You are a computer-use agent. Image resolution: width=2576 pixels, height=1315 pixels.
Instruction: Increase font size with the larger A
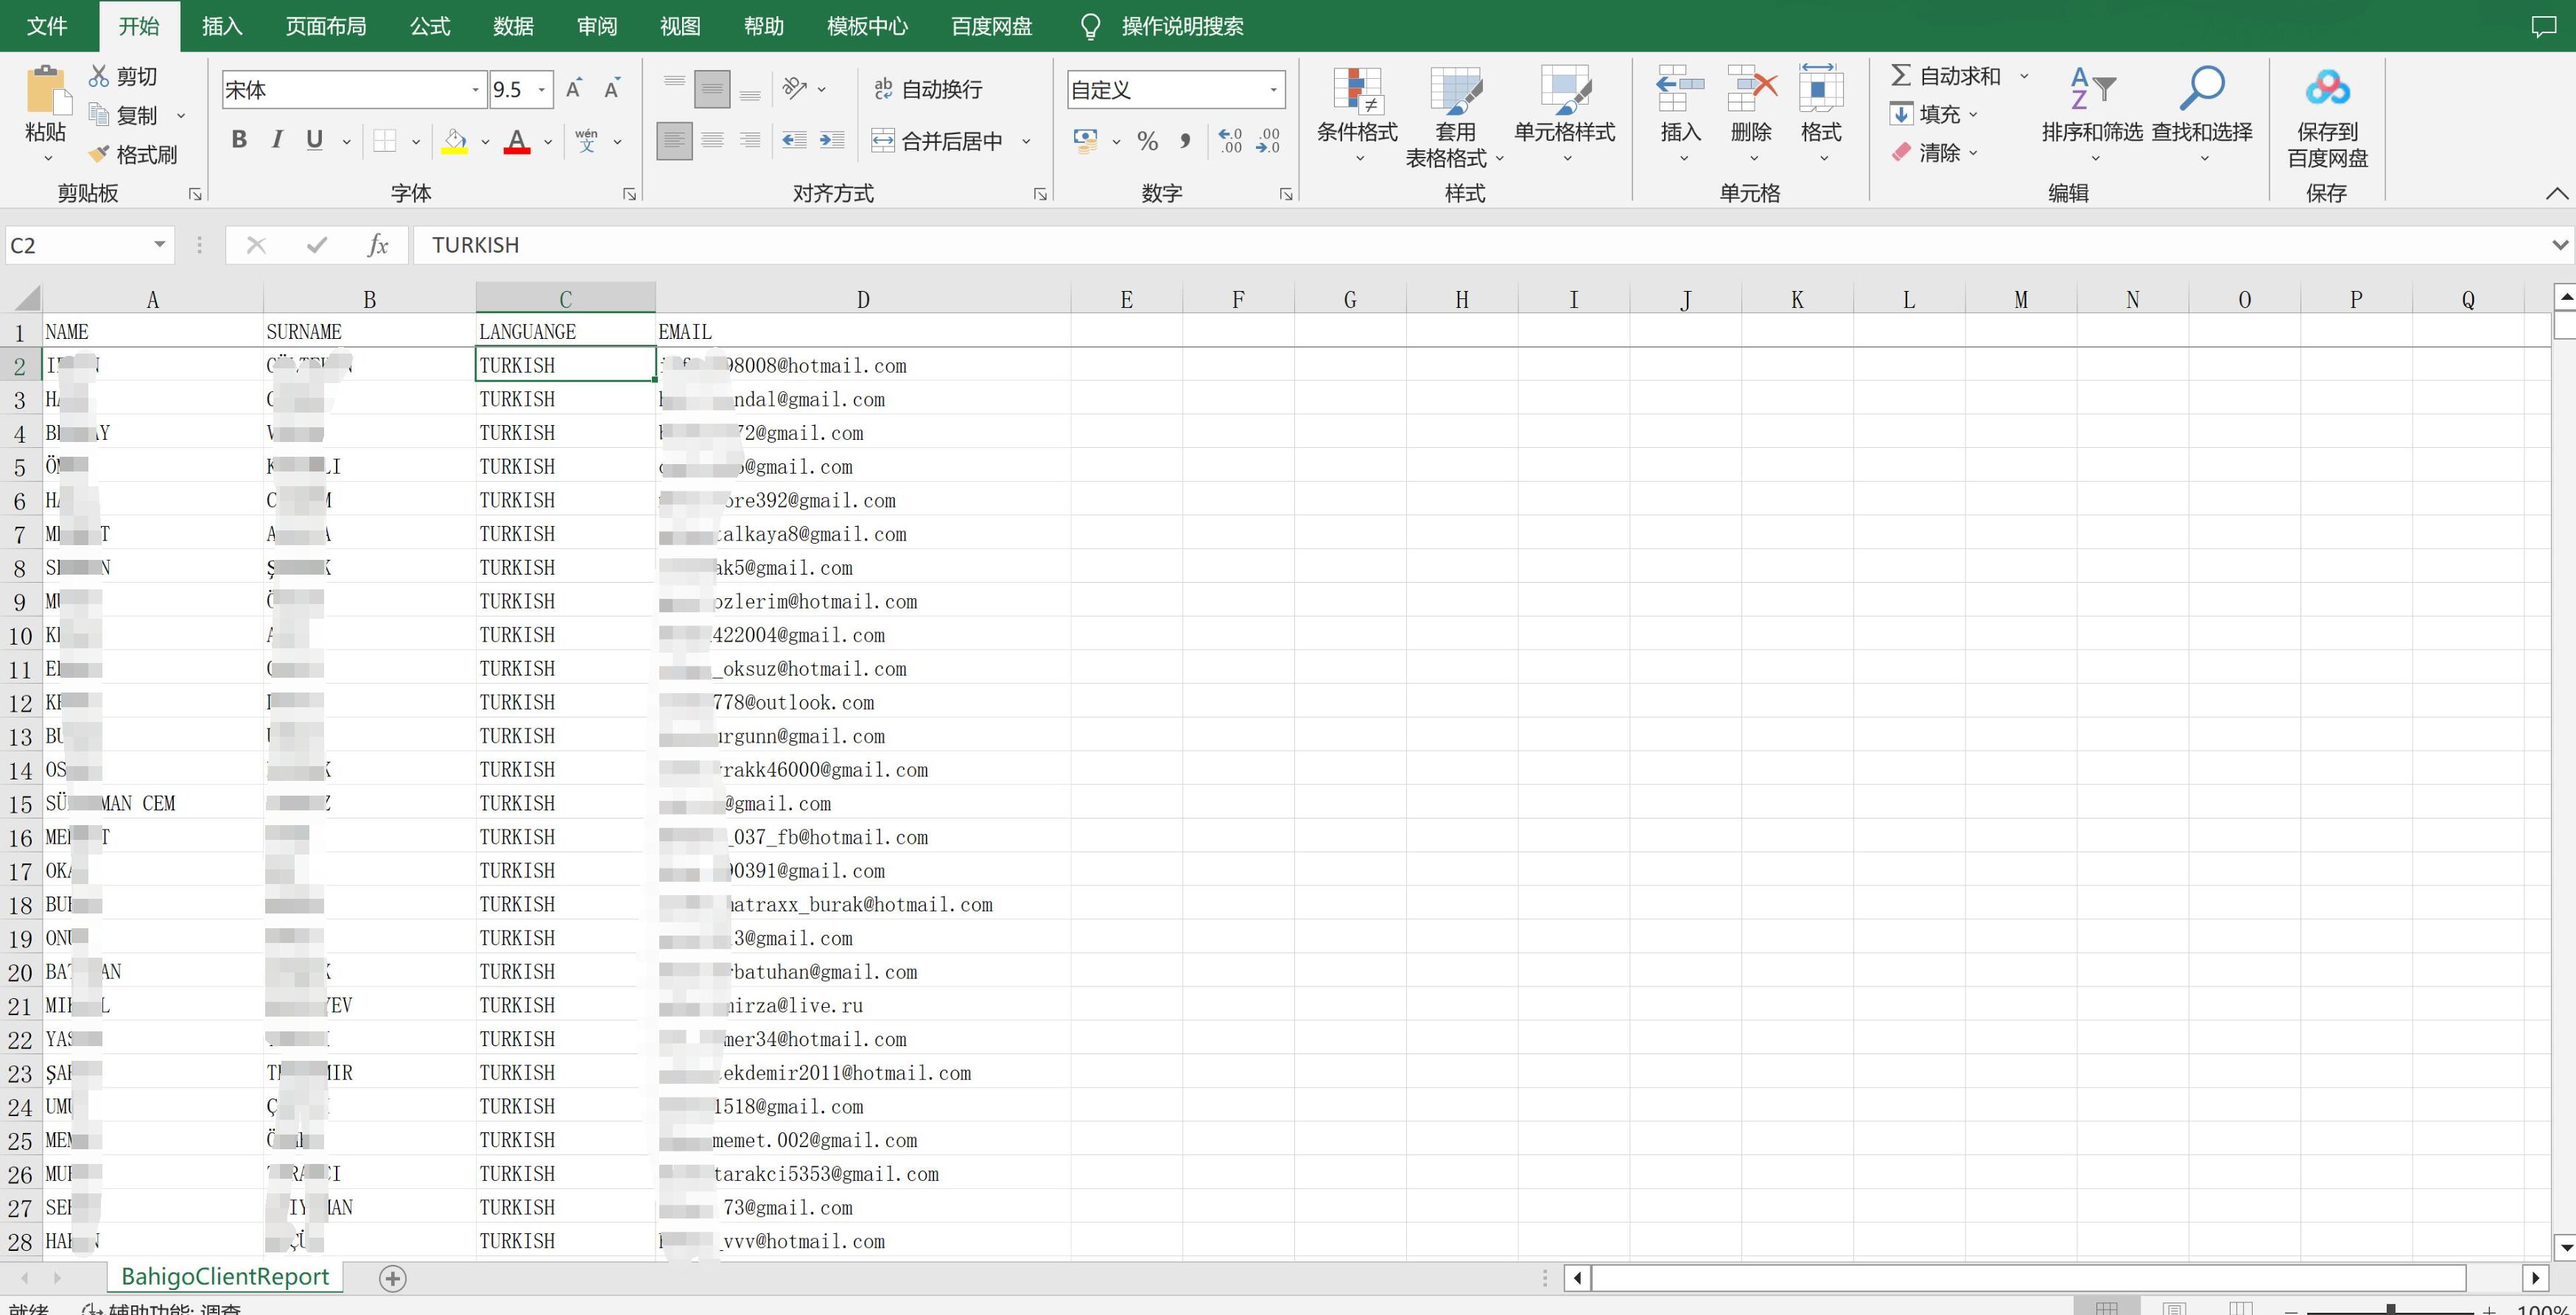(x=574, y=89)
